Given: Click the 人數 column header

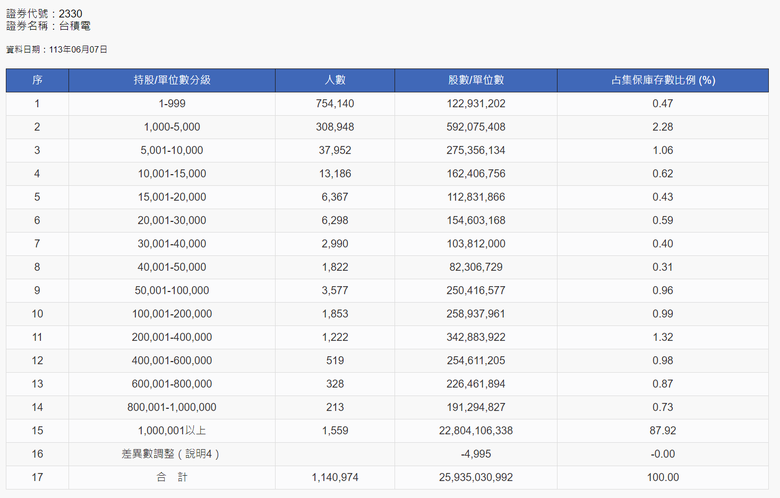Looking at the screenshot, I should [335, 80].
